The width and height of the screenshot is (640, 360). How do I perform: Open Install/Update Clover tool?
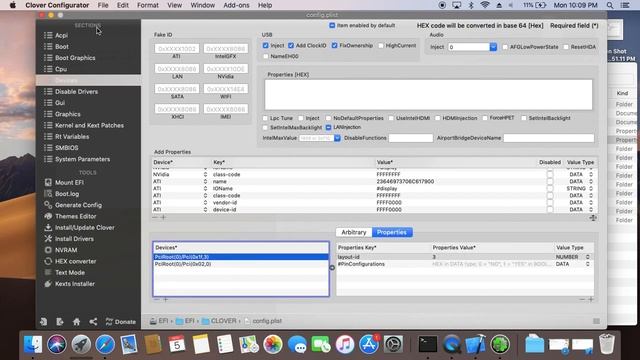click(84, 228)
